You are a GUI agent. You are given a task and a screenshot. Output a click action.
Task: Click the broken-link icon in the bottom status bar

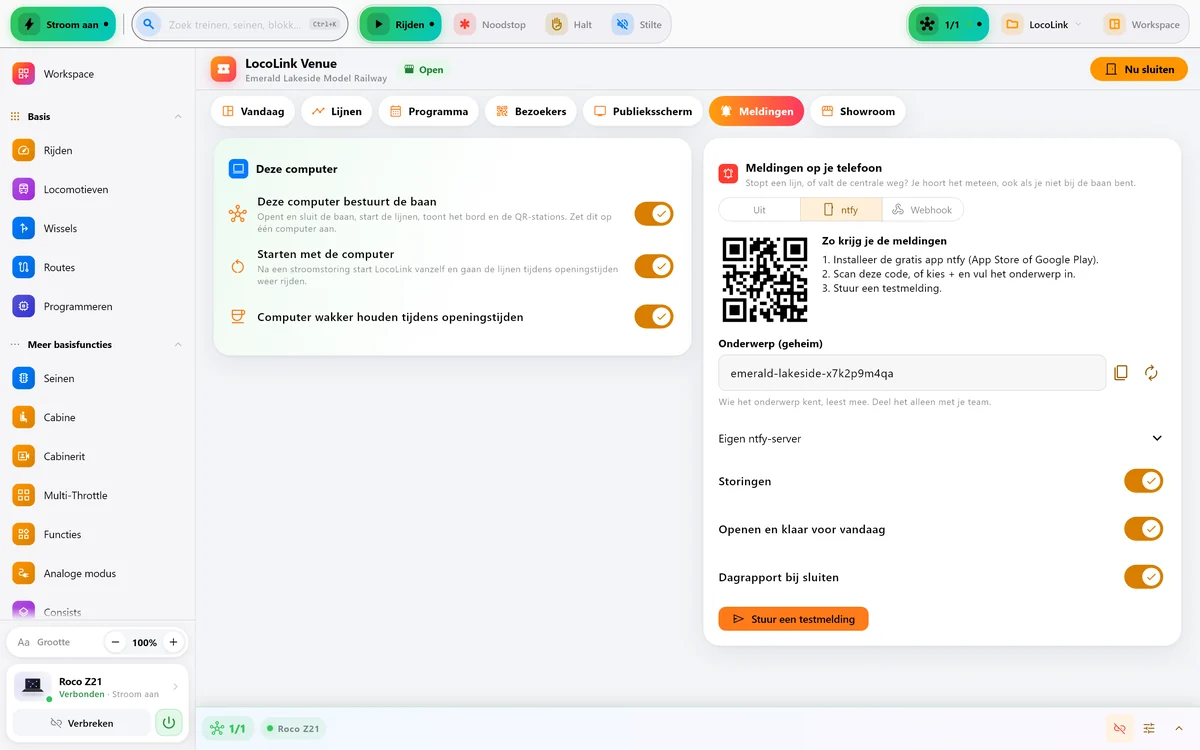(x=1119, y=728)
